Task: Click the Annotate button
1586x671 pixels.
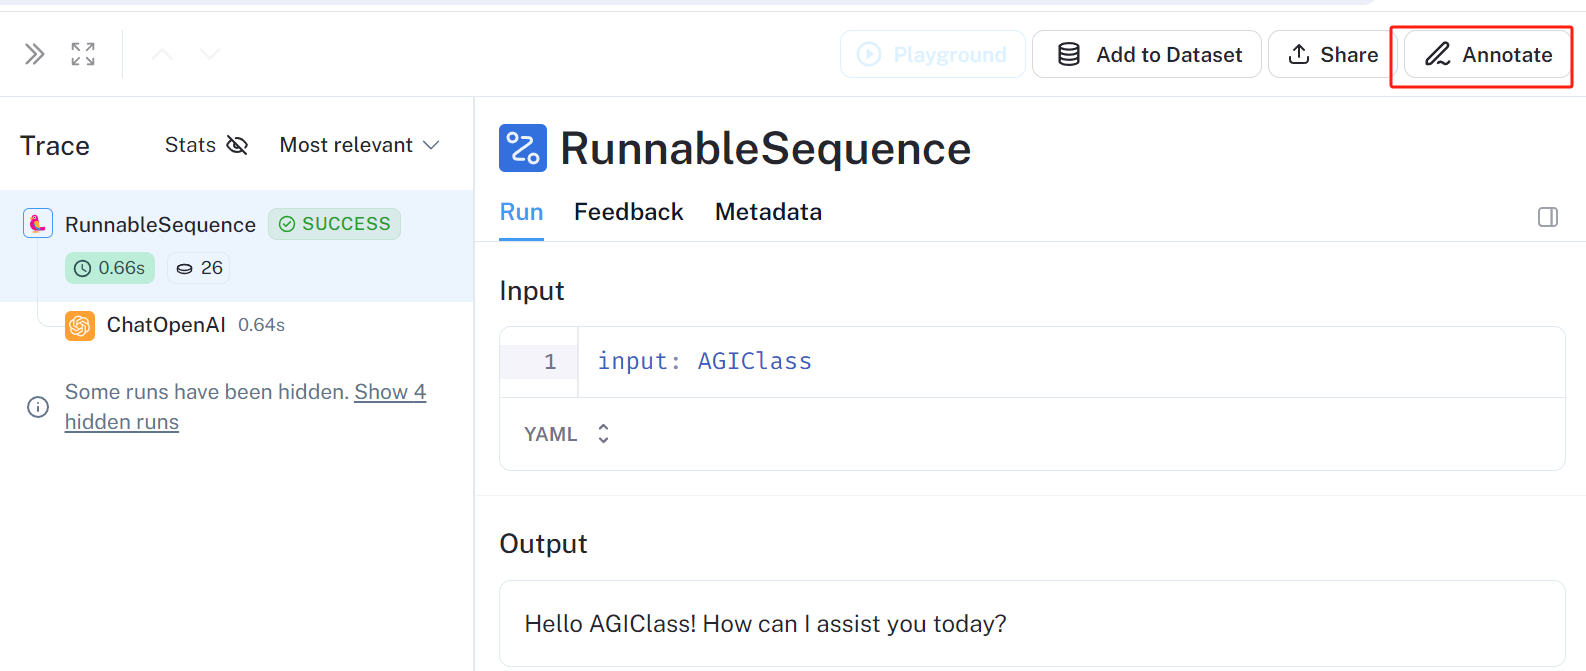Action: 1488,54
